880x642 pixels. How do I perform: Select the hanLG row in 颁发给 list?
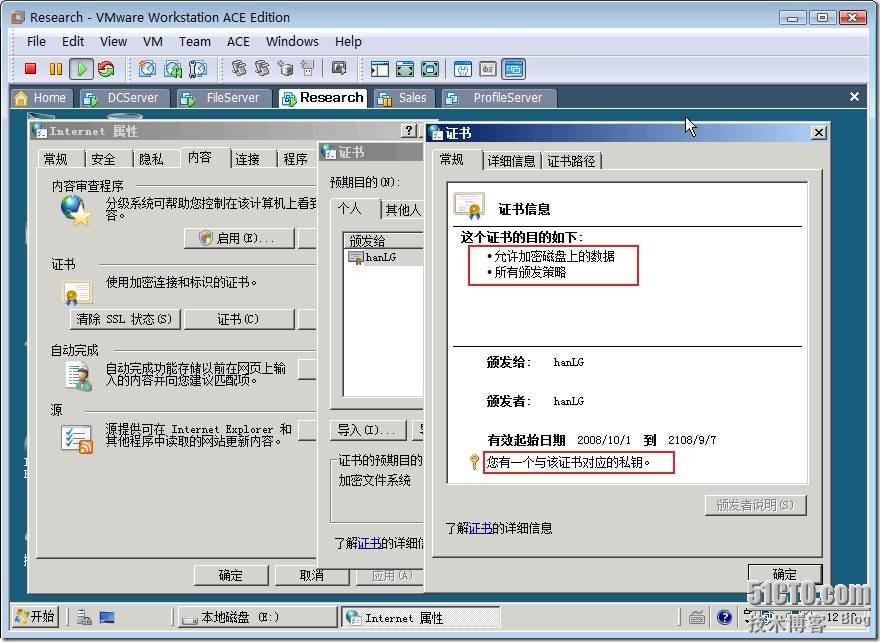[x=384, y=258]
